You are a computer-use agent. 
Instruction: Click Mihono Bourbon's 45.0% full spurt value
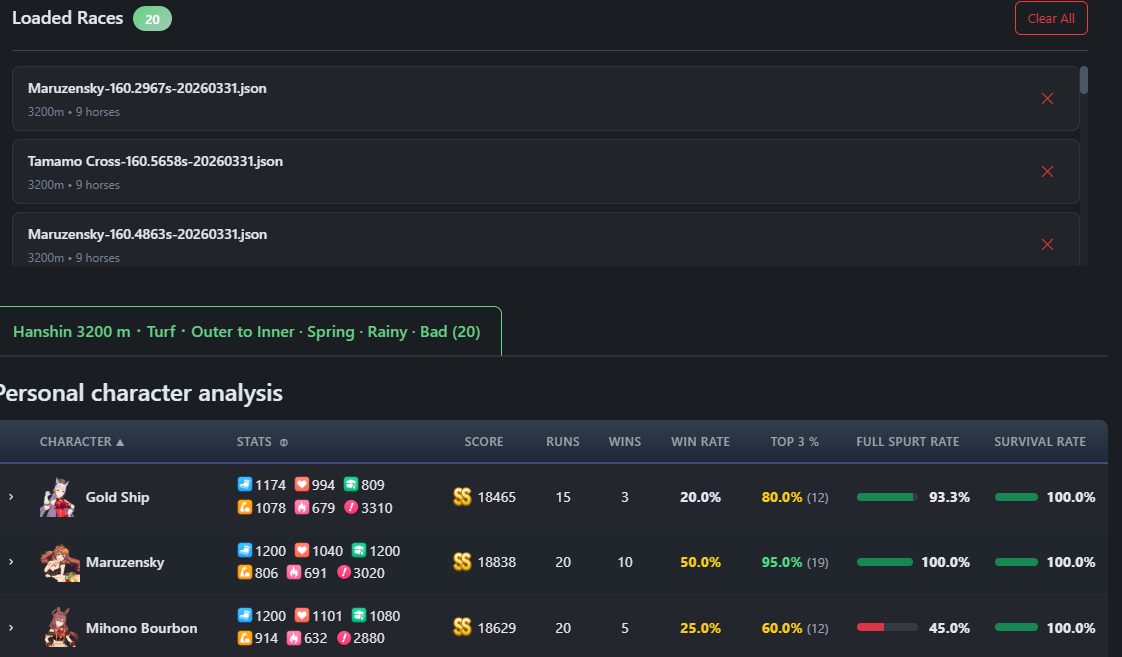pyautogui.click(x=949, y=628)
